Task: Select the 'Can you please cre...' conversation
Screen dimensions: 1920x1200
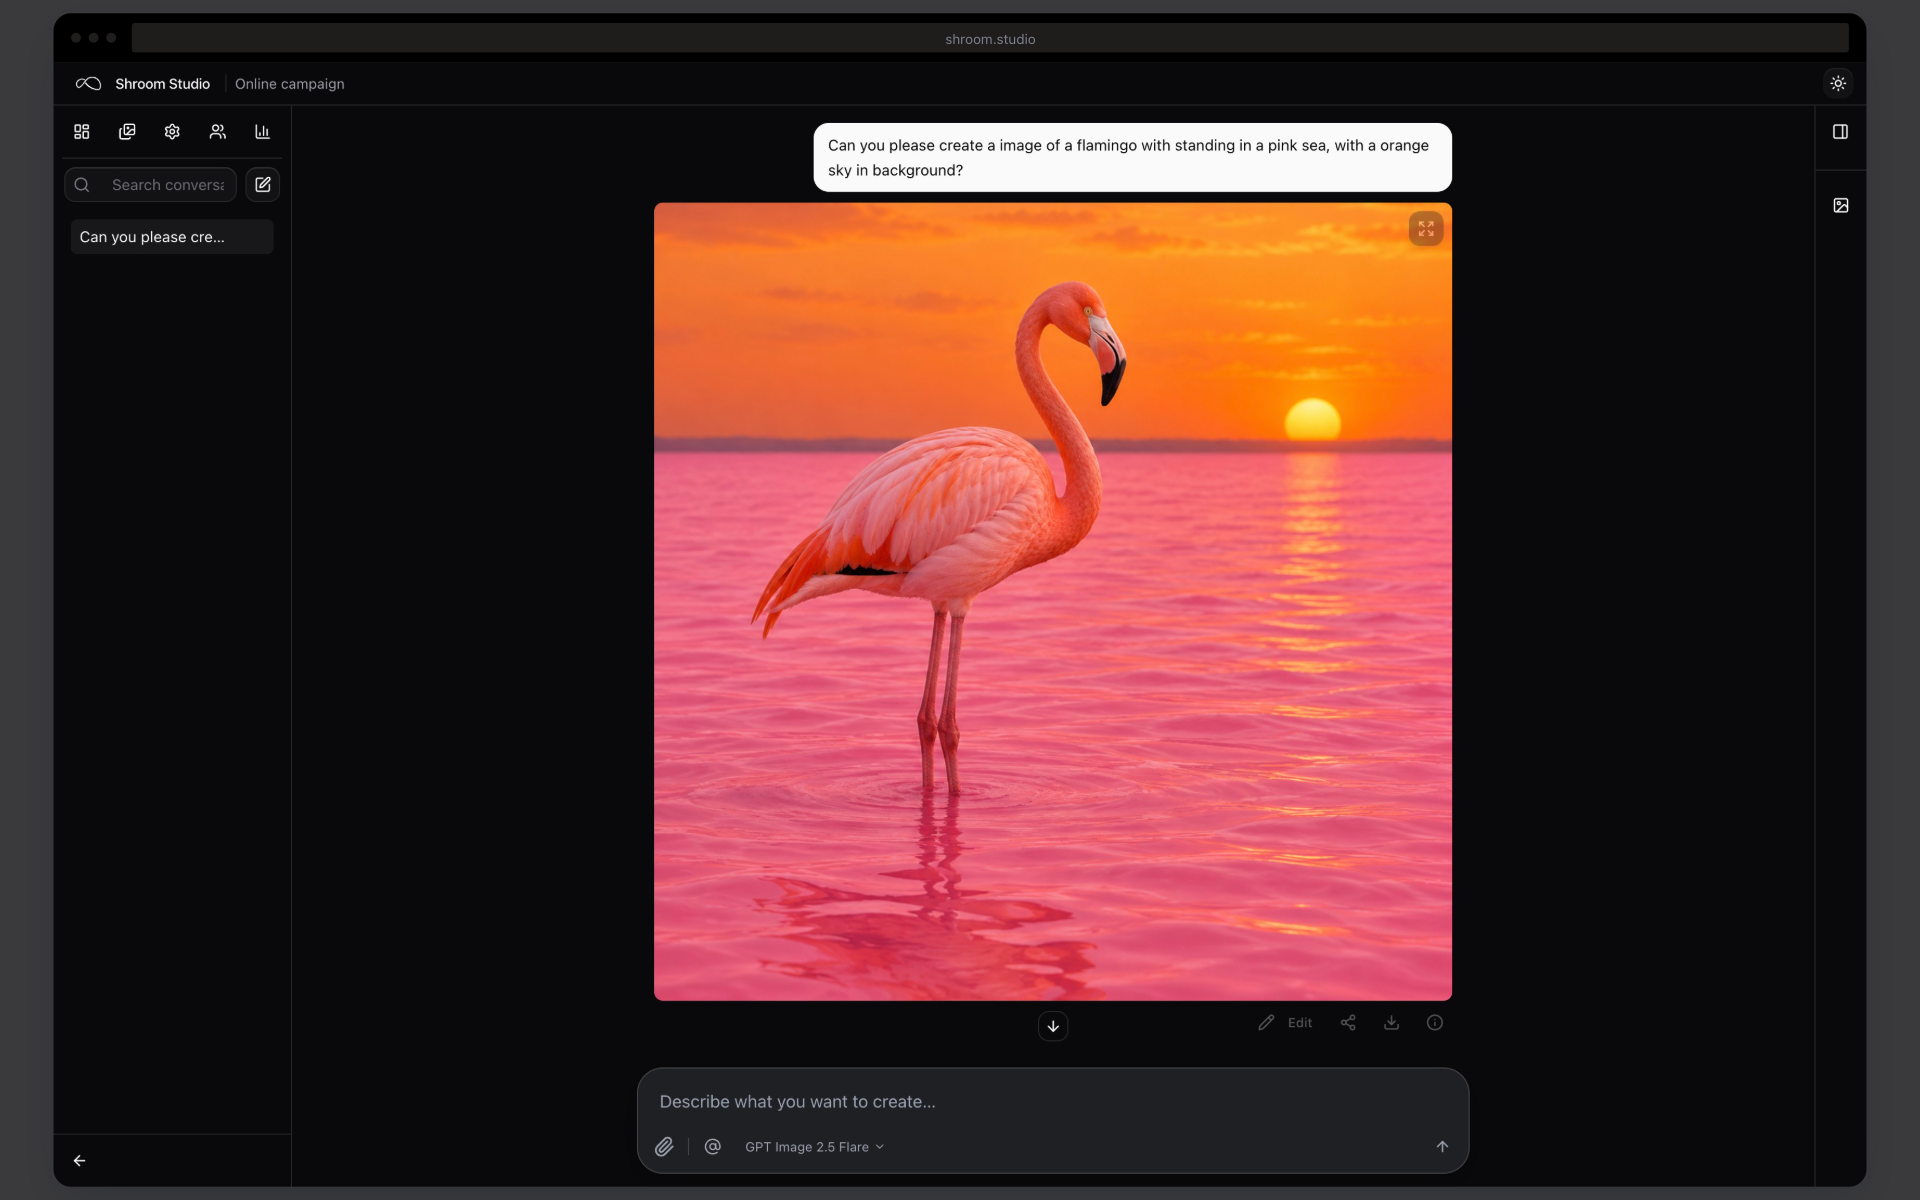Action: (x=172, y=237)
